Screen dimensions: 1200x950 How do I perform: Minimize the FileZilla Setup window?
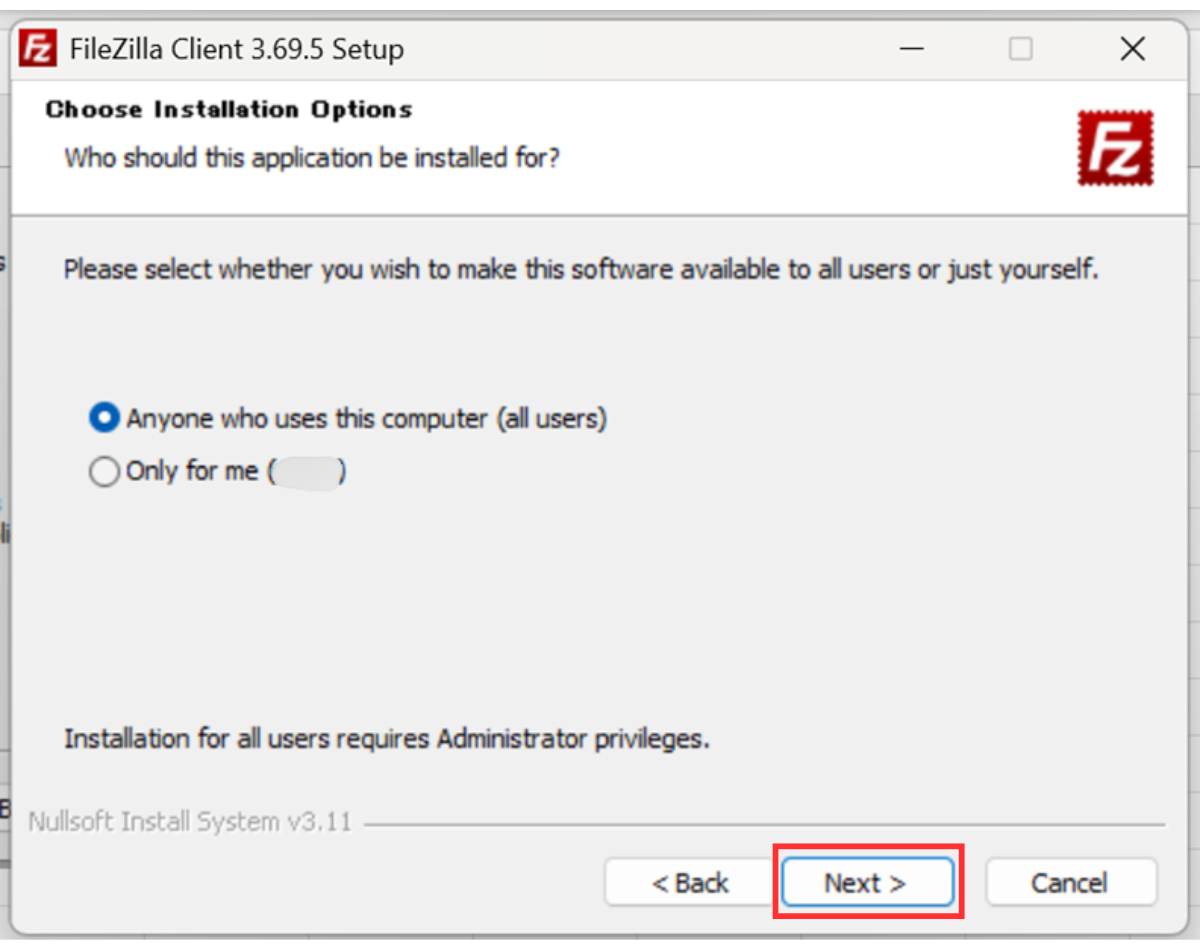[x=911, y=49]
